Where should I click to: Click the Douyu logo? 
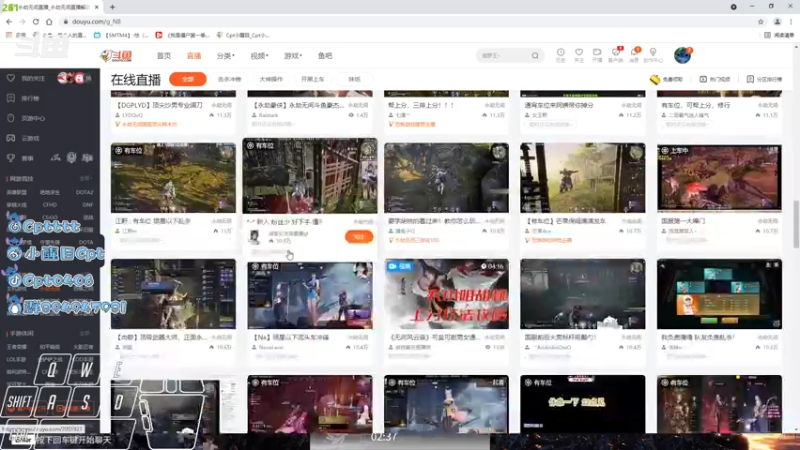pos(116,56)
